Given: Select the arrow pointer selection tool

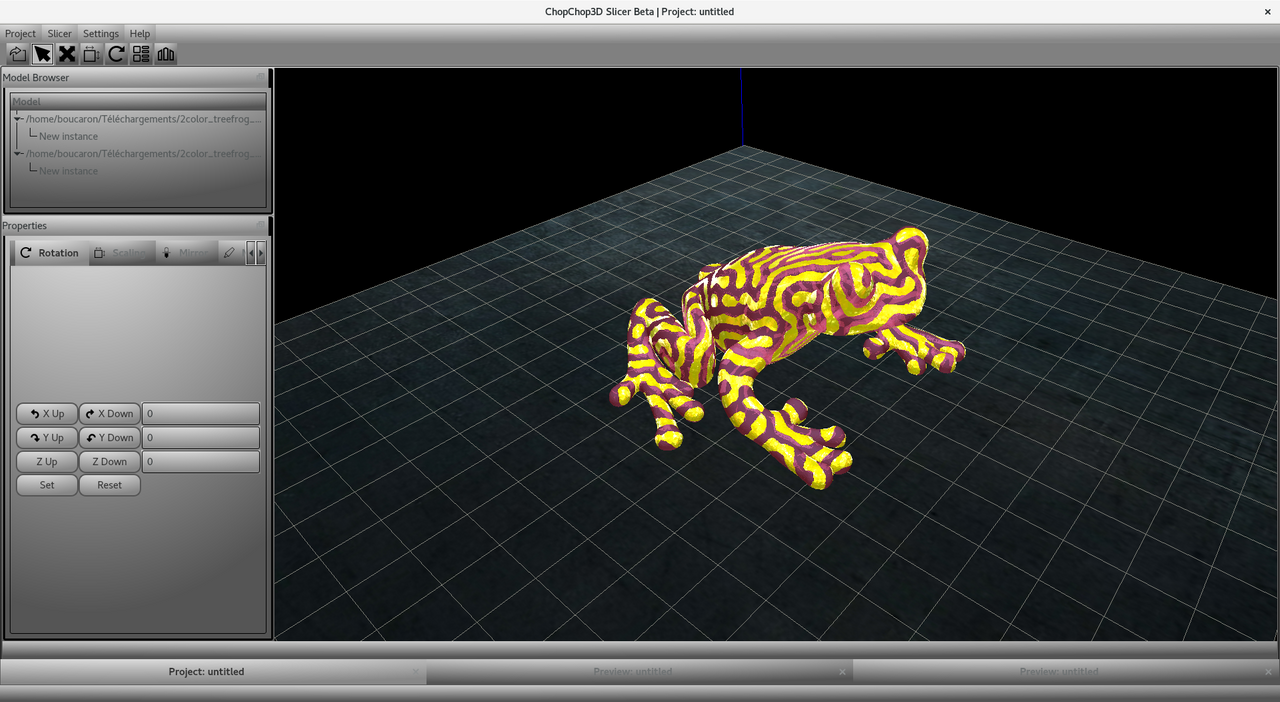Looking at the screenshot, I should pos(42,54).
